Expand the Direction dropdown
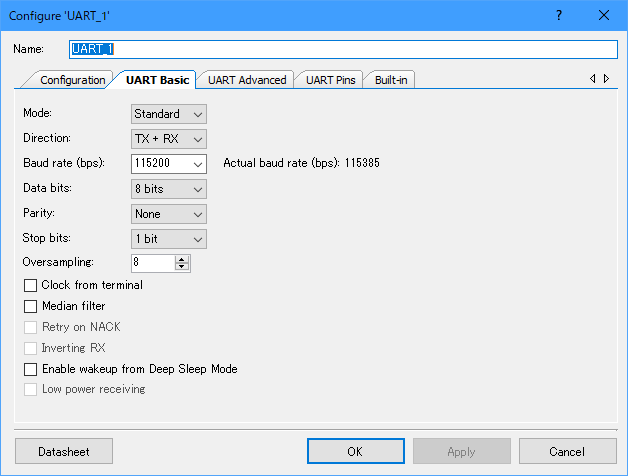 coord(168,139)
